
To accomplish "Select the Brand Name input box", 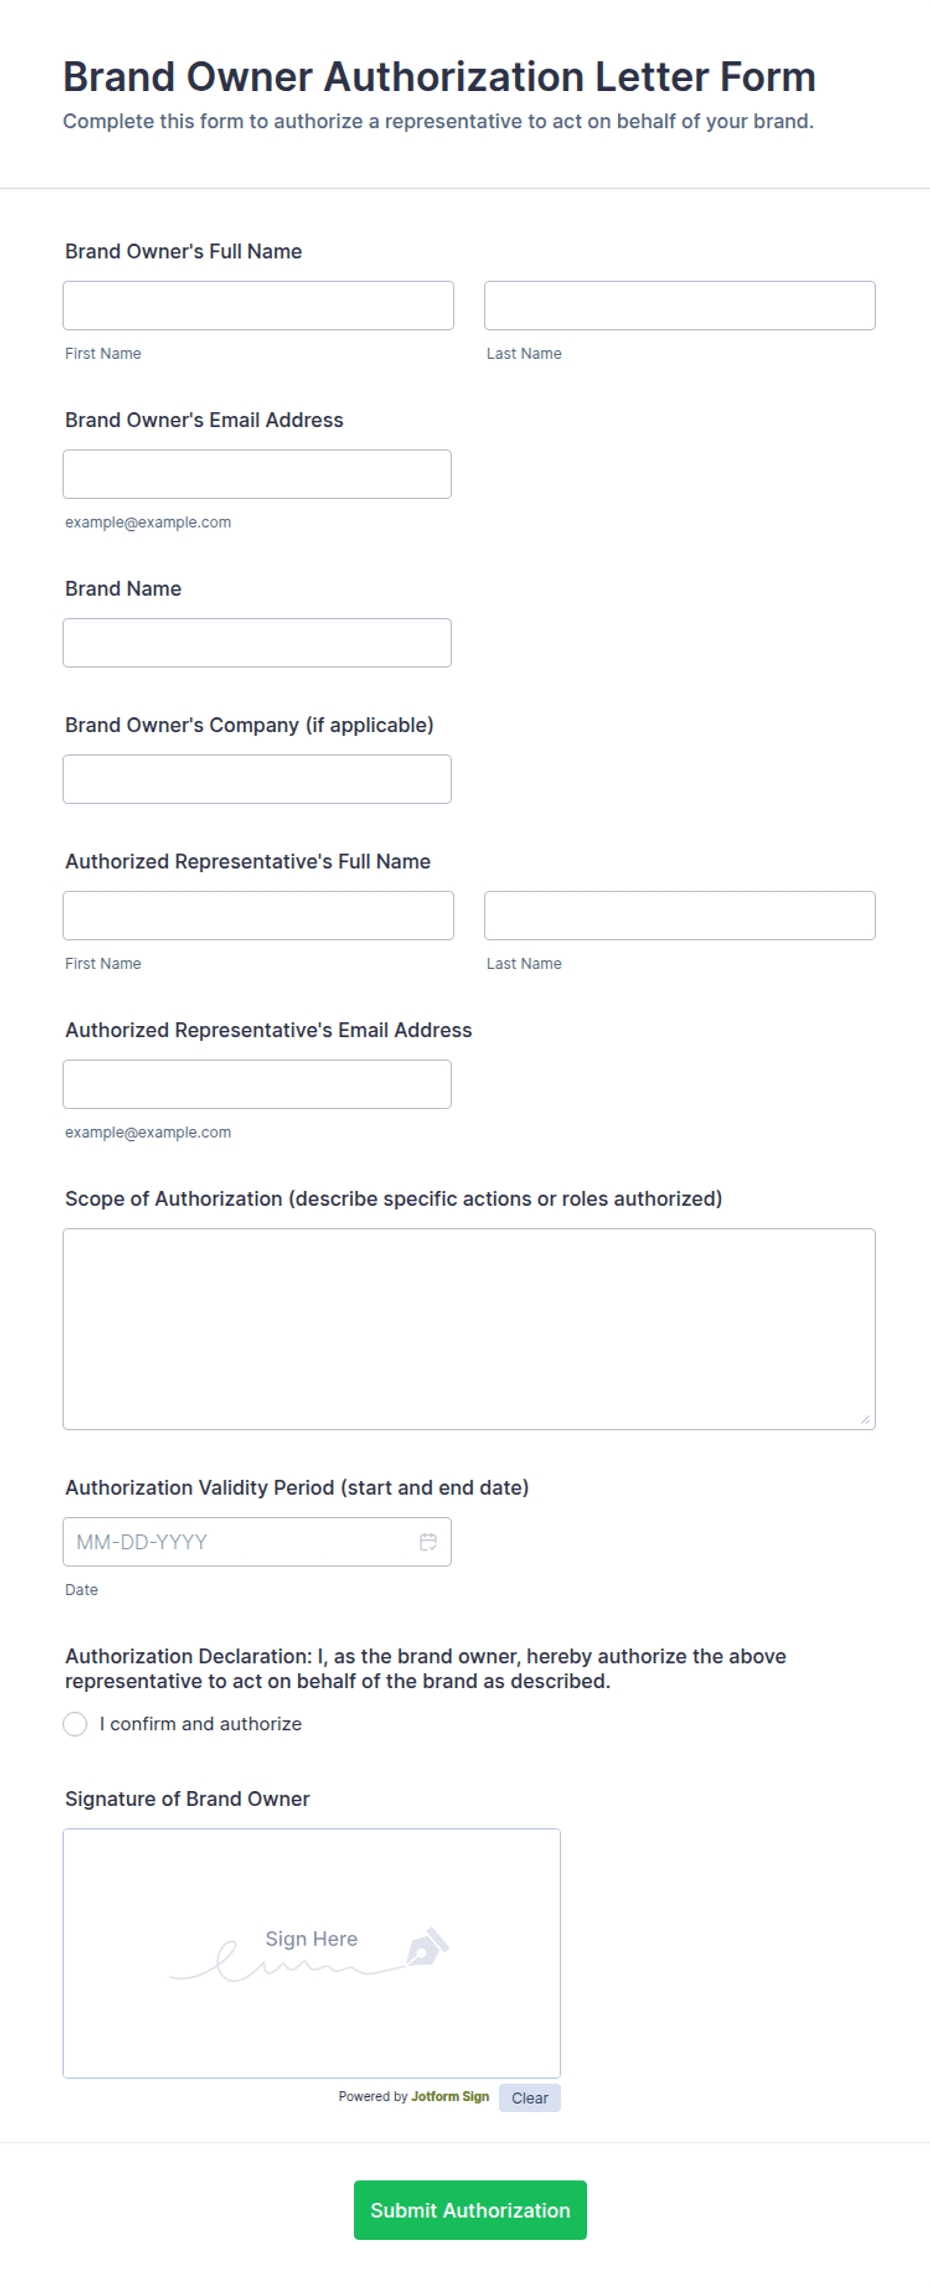I will [x=257, y=643].
